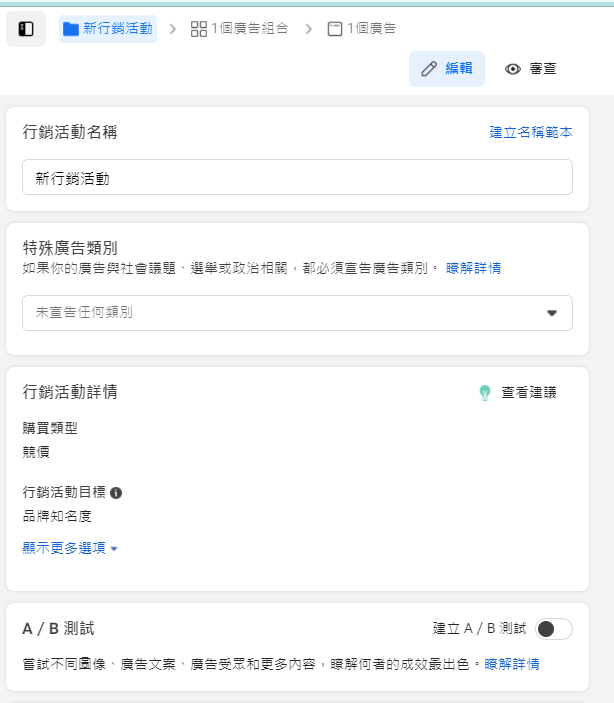Click the lightbulb suggestions icon
Image resolution: width=614 pixels, height=703 pixels.
tap(485, 393)
